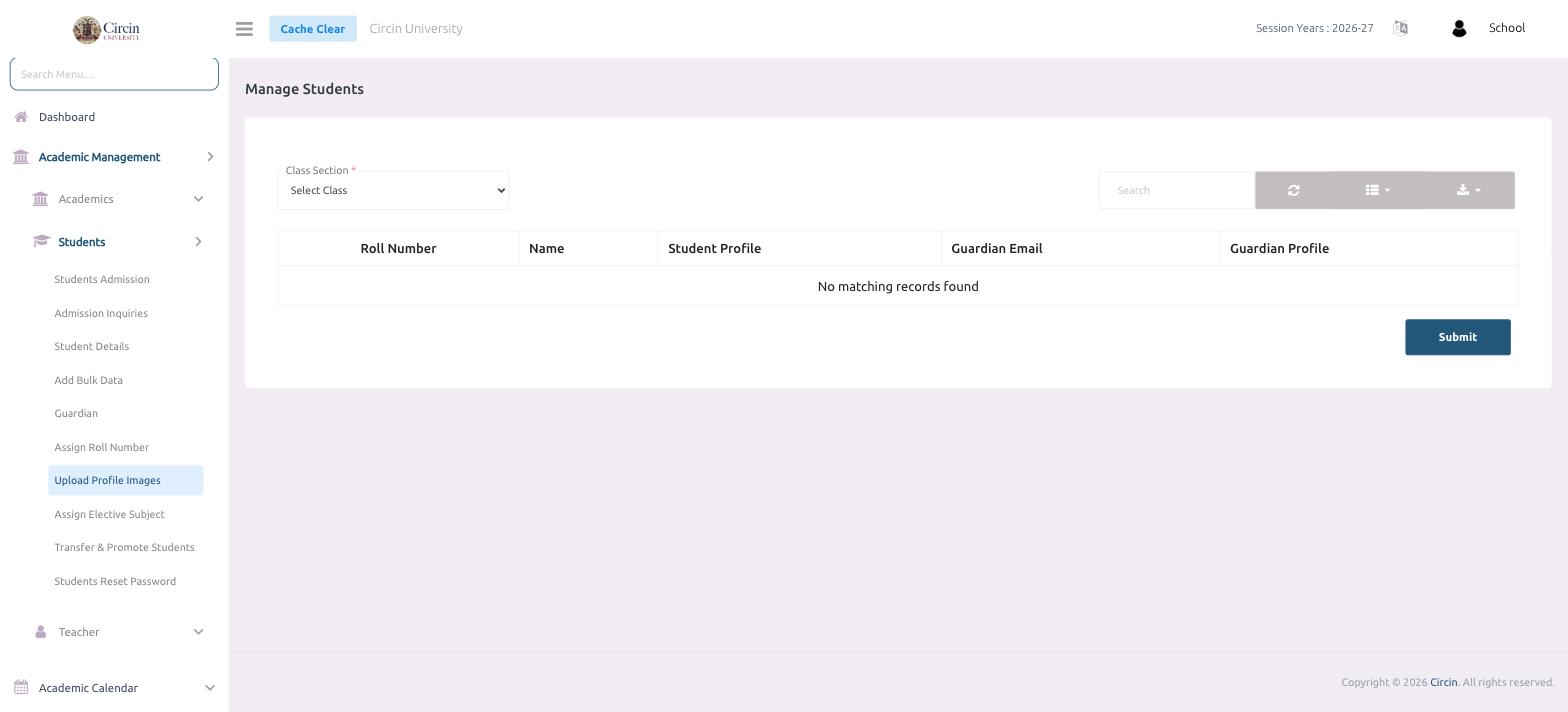Select Upload Profile Images menu item
This screenshot has width=1568, height=712.
tap(126, 480)
